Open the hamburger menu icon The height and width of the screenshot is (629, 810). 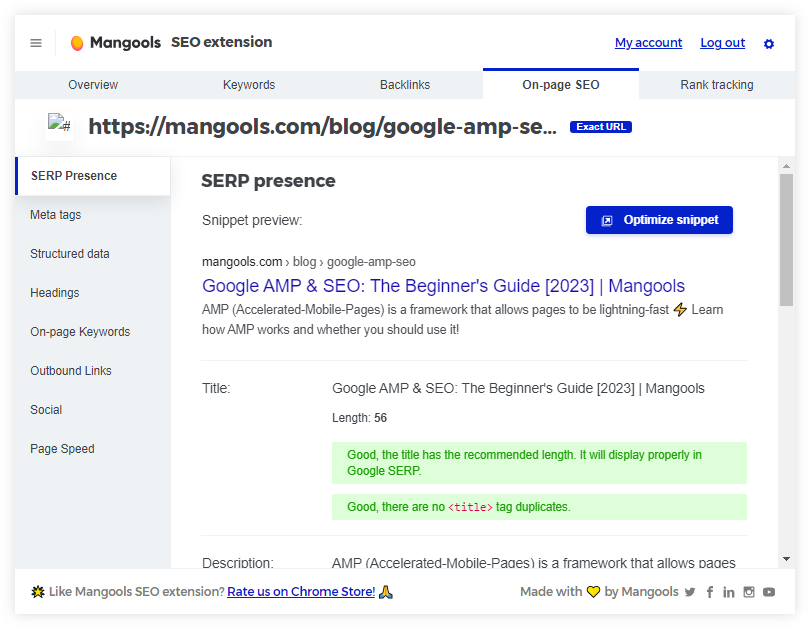click(36, 43)
